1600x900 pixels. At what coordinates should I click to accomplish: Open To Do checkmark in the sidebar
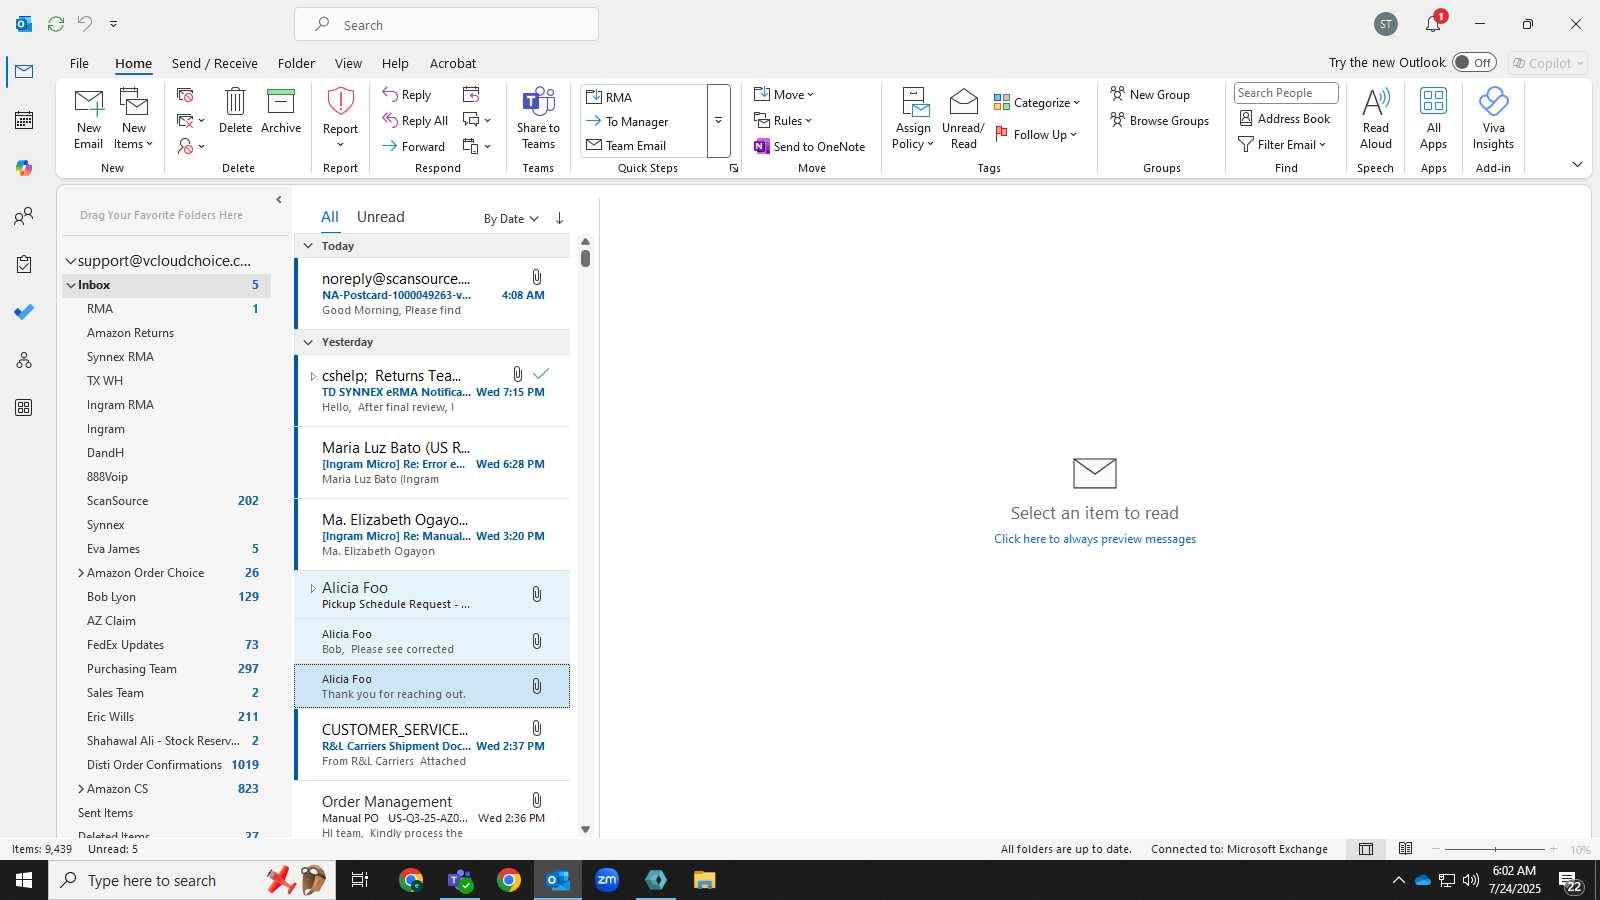pyautogui.click(x=24, y=312)
